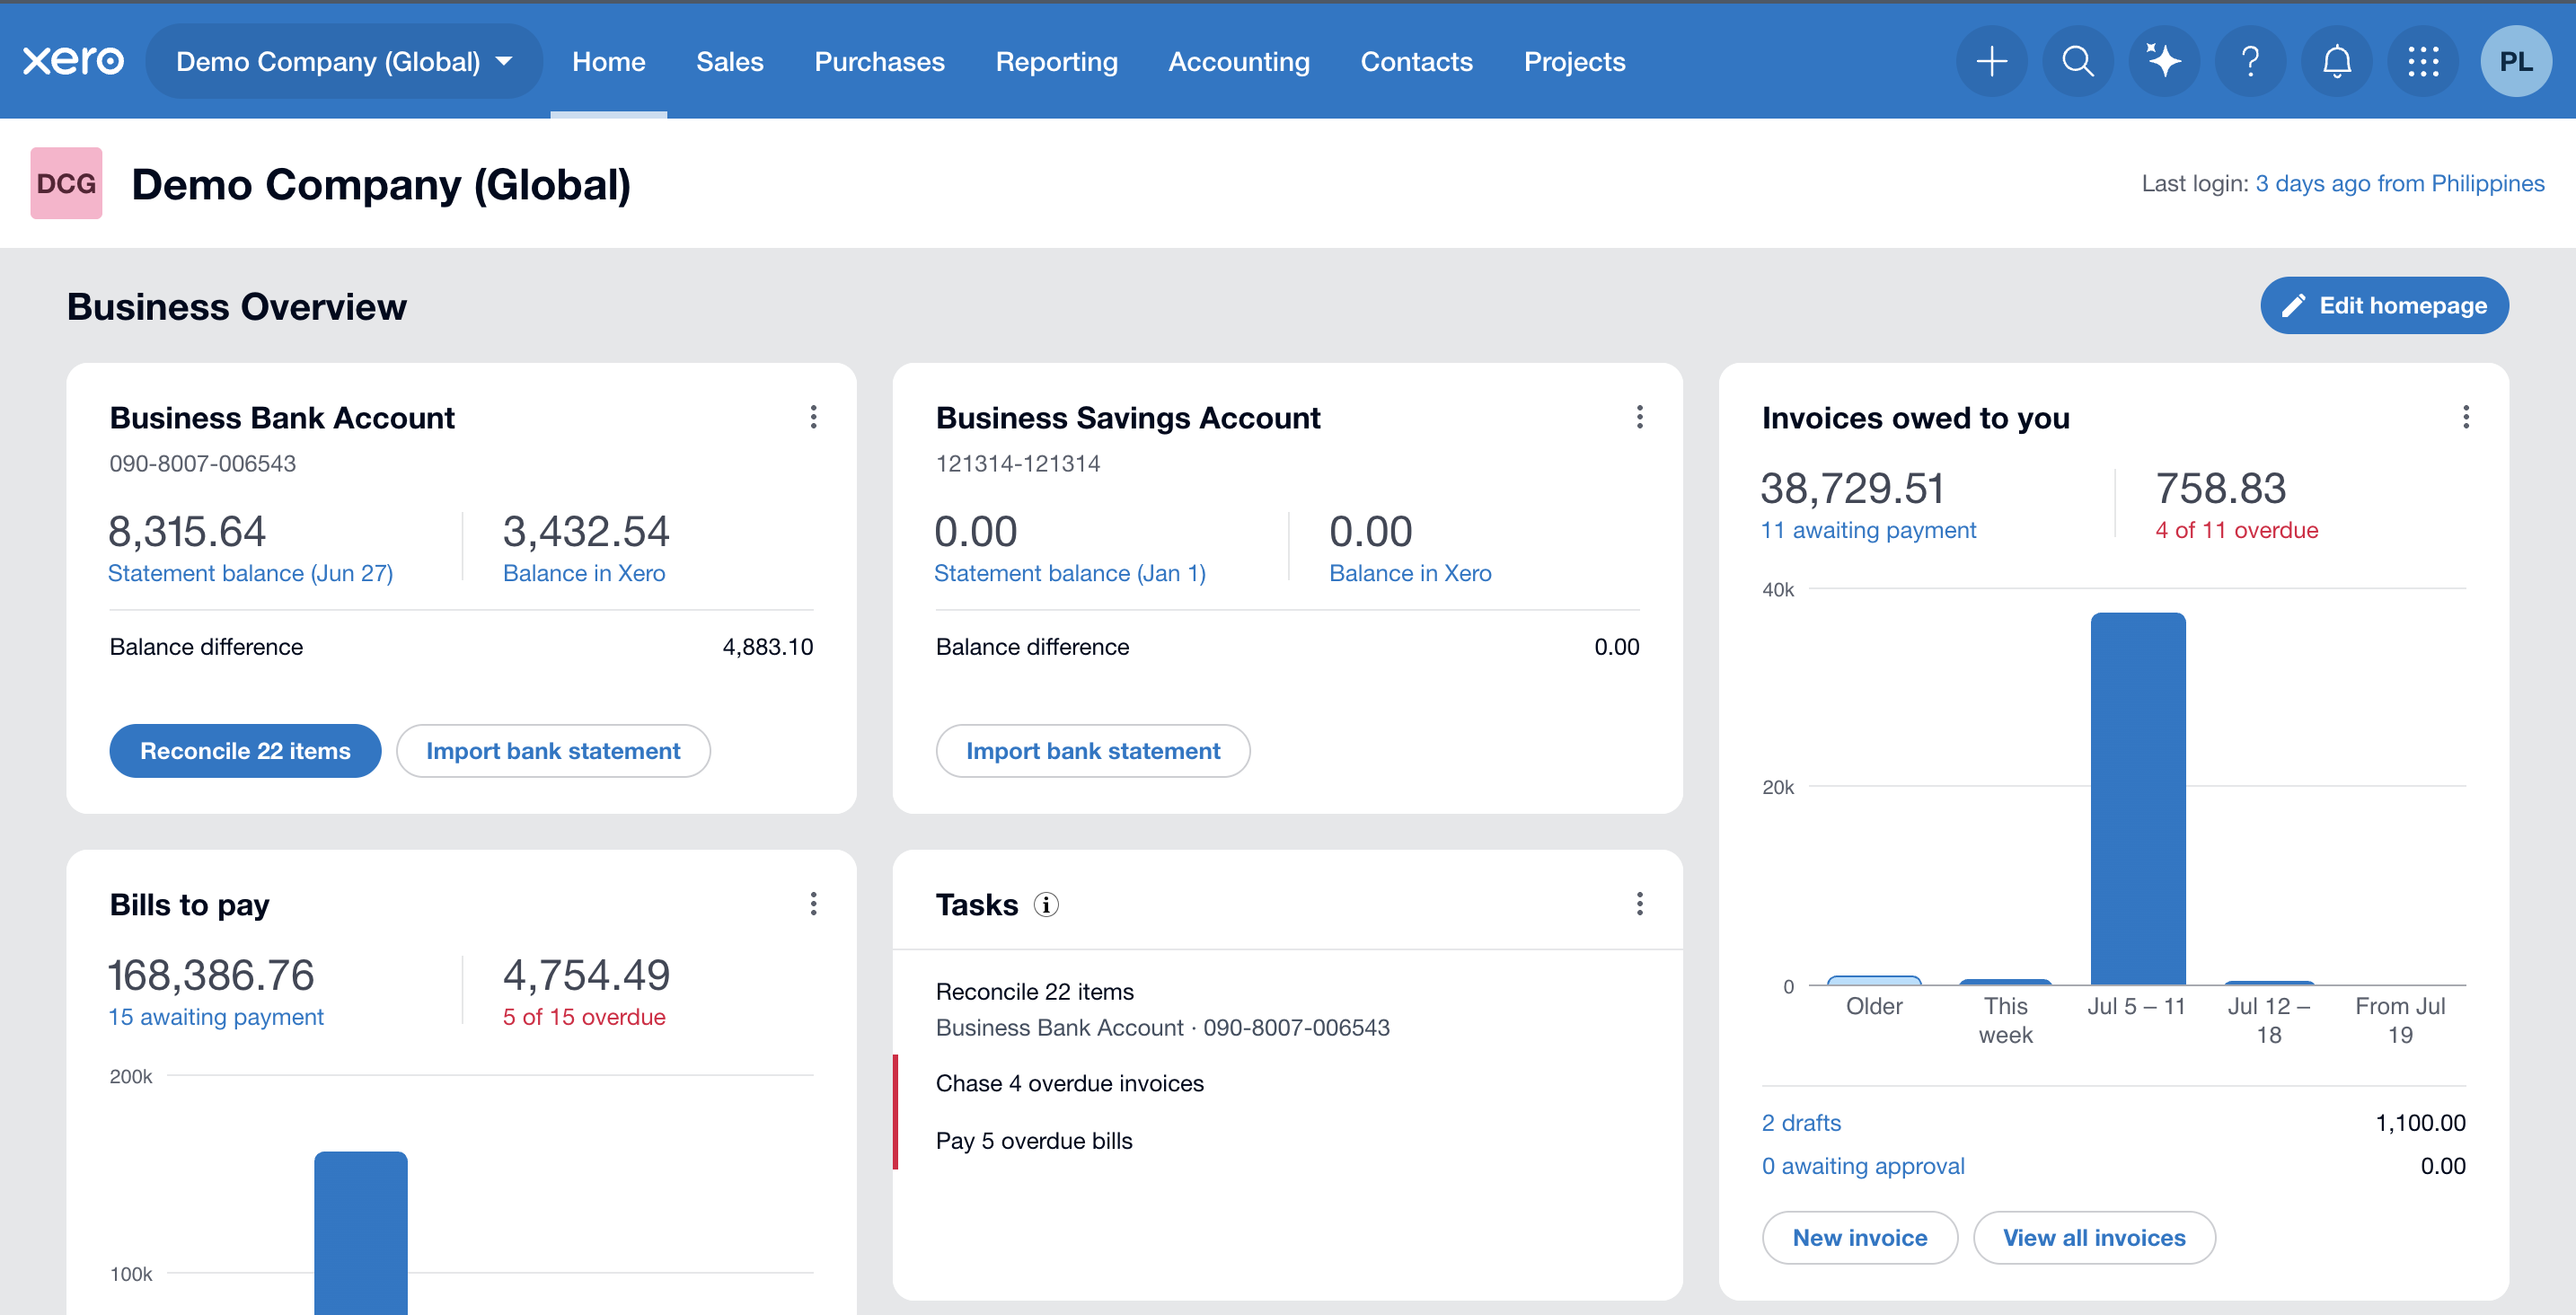Open the 2 drafts invoices link
The width and height of the screenshot is (2576, 1315).
point(1801,1123)
